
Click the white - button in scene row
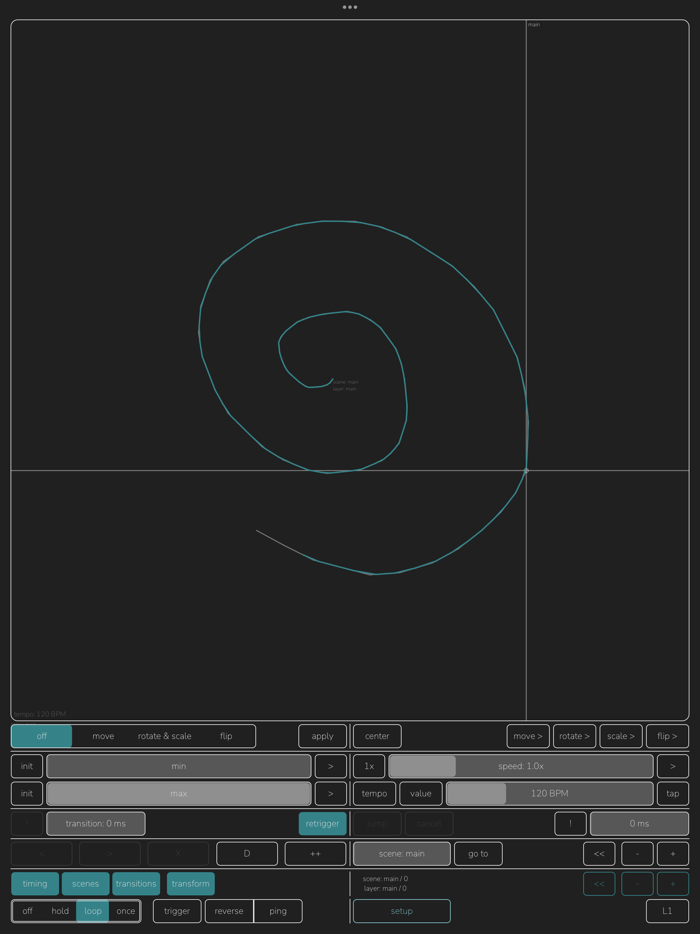tap(637, 854)
